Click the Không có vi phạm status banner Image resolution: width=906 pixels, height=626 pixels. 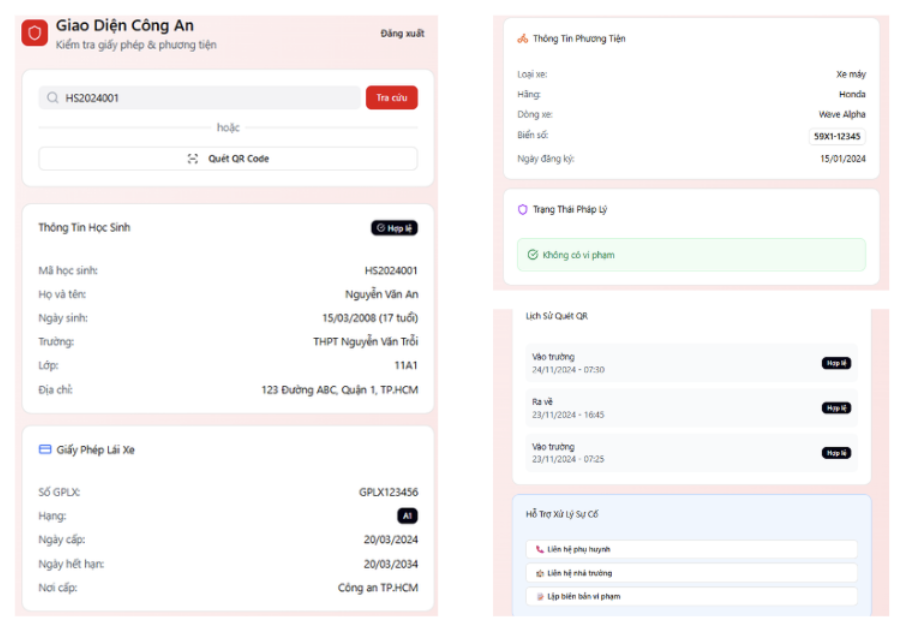tap(691, 255)
